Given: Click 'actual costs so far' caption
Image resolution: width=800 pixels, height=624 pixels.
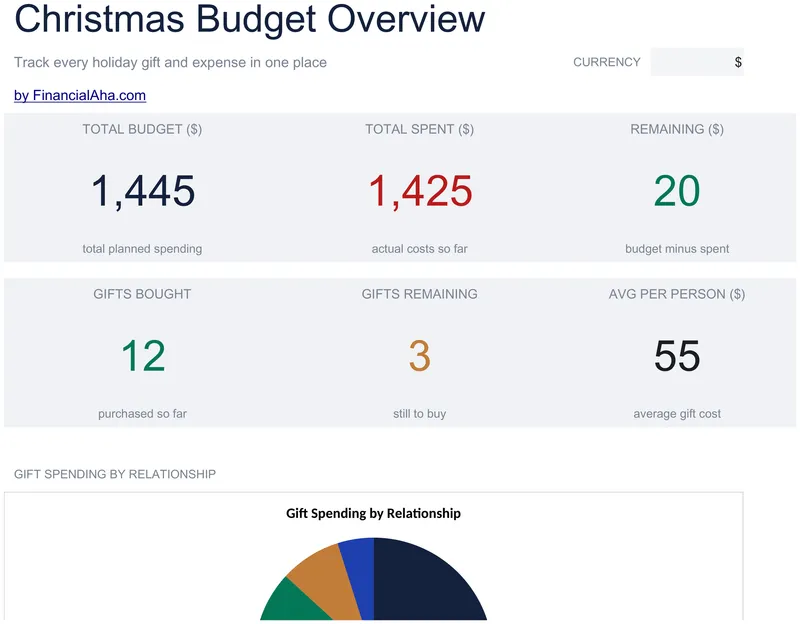Looking at the screenshot, I should (x=419, y=248).
